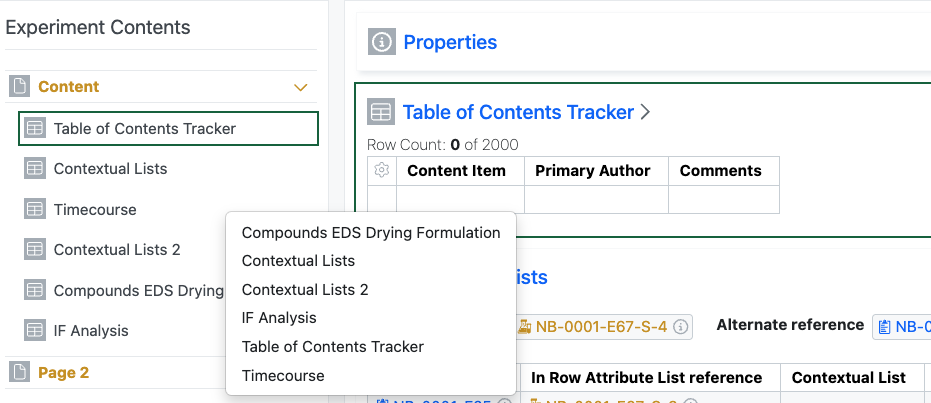The height and width of the screenshot is (403, 931).
Task: Open the Properties link
Action: 450,42
